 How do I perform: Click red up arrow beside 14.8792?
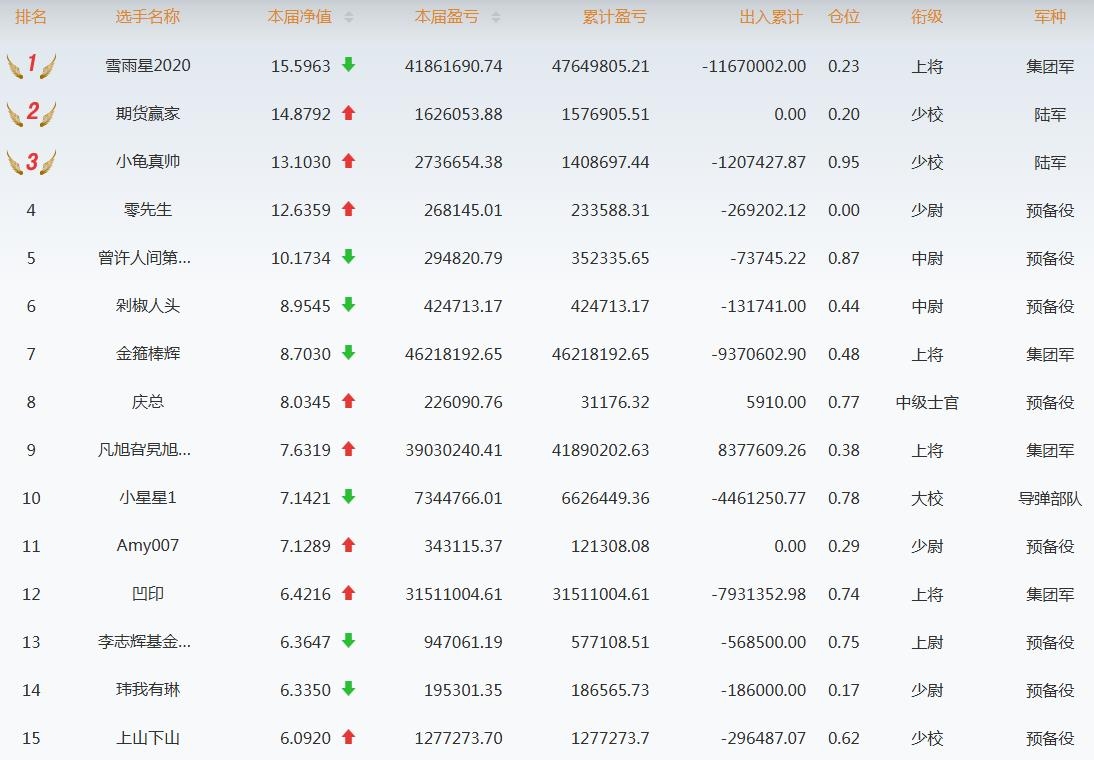(x=348, y=113)
